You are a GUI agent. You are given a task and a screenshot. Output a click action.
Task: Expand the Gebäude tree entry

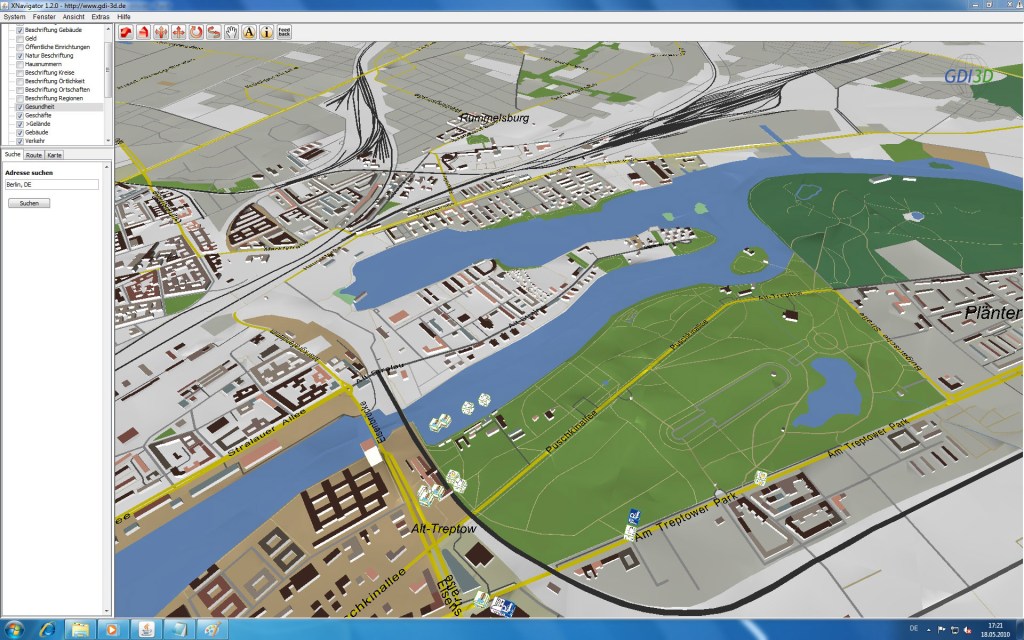35,131
